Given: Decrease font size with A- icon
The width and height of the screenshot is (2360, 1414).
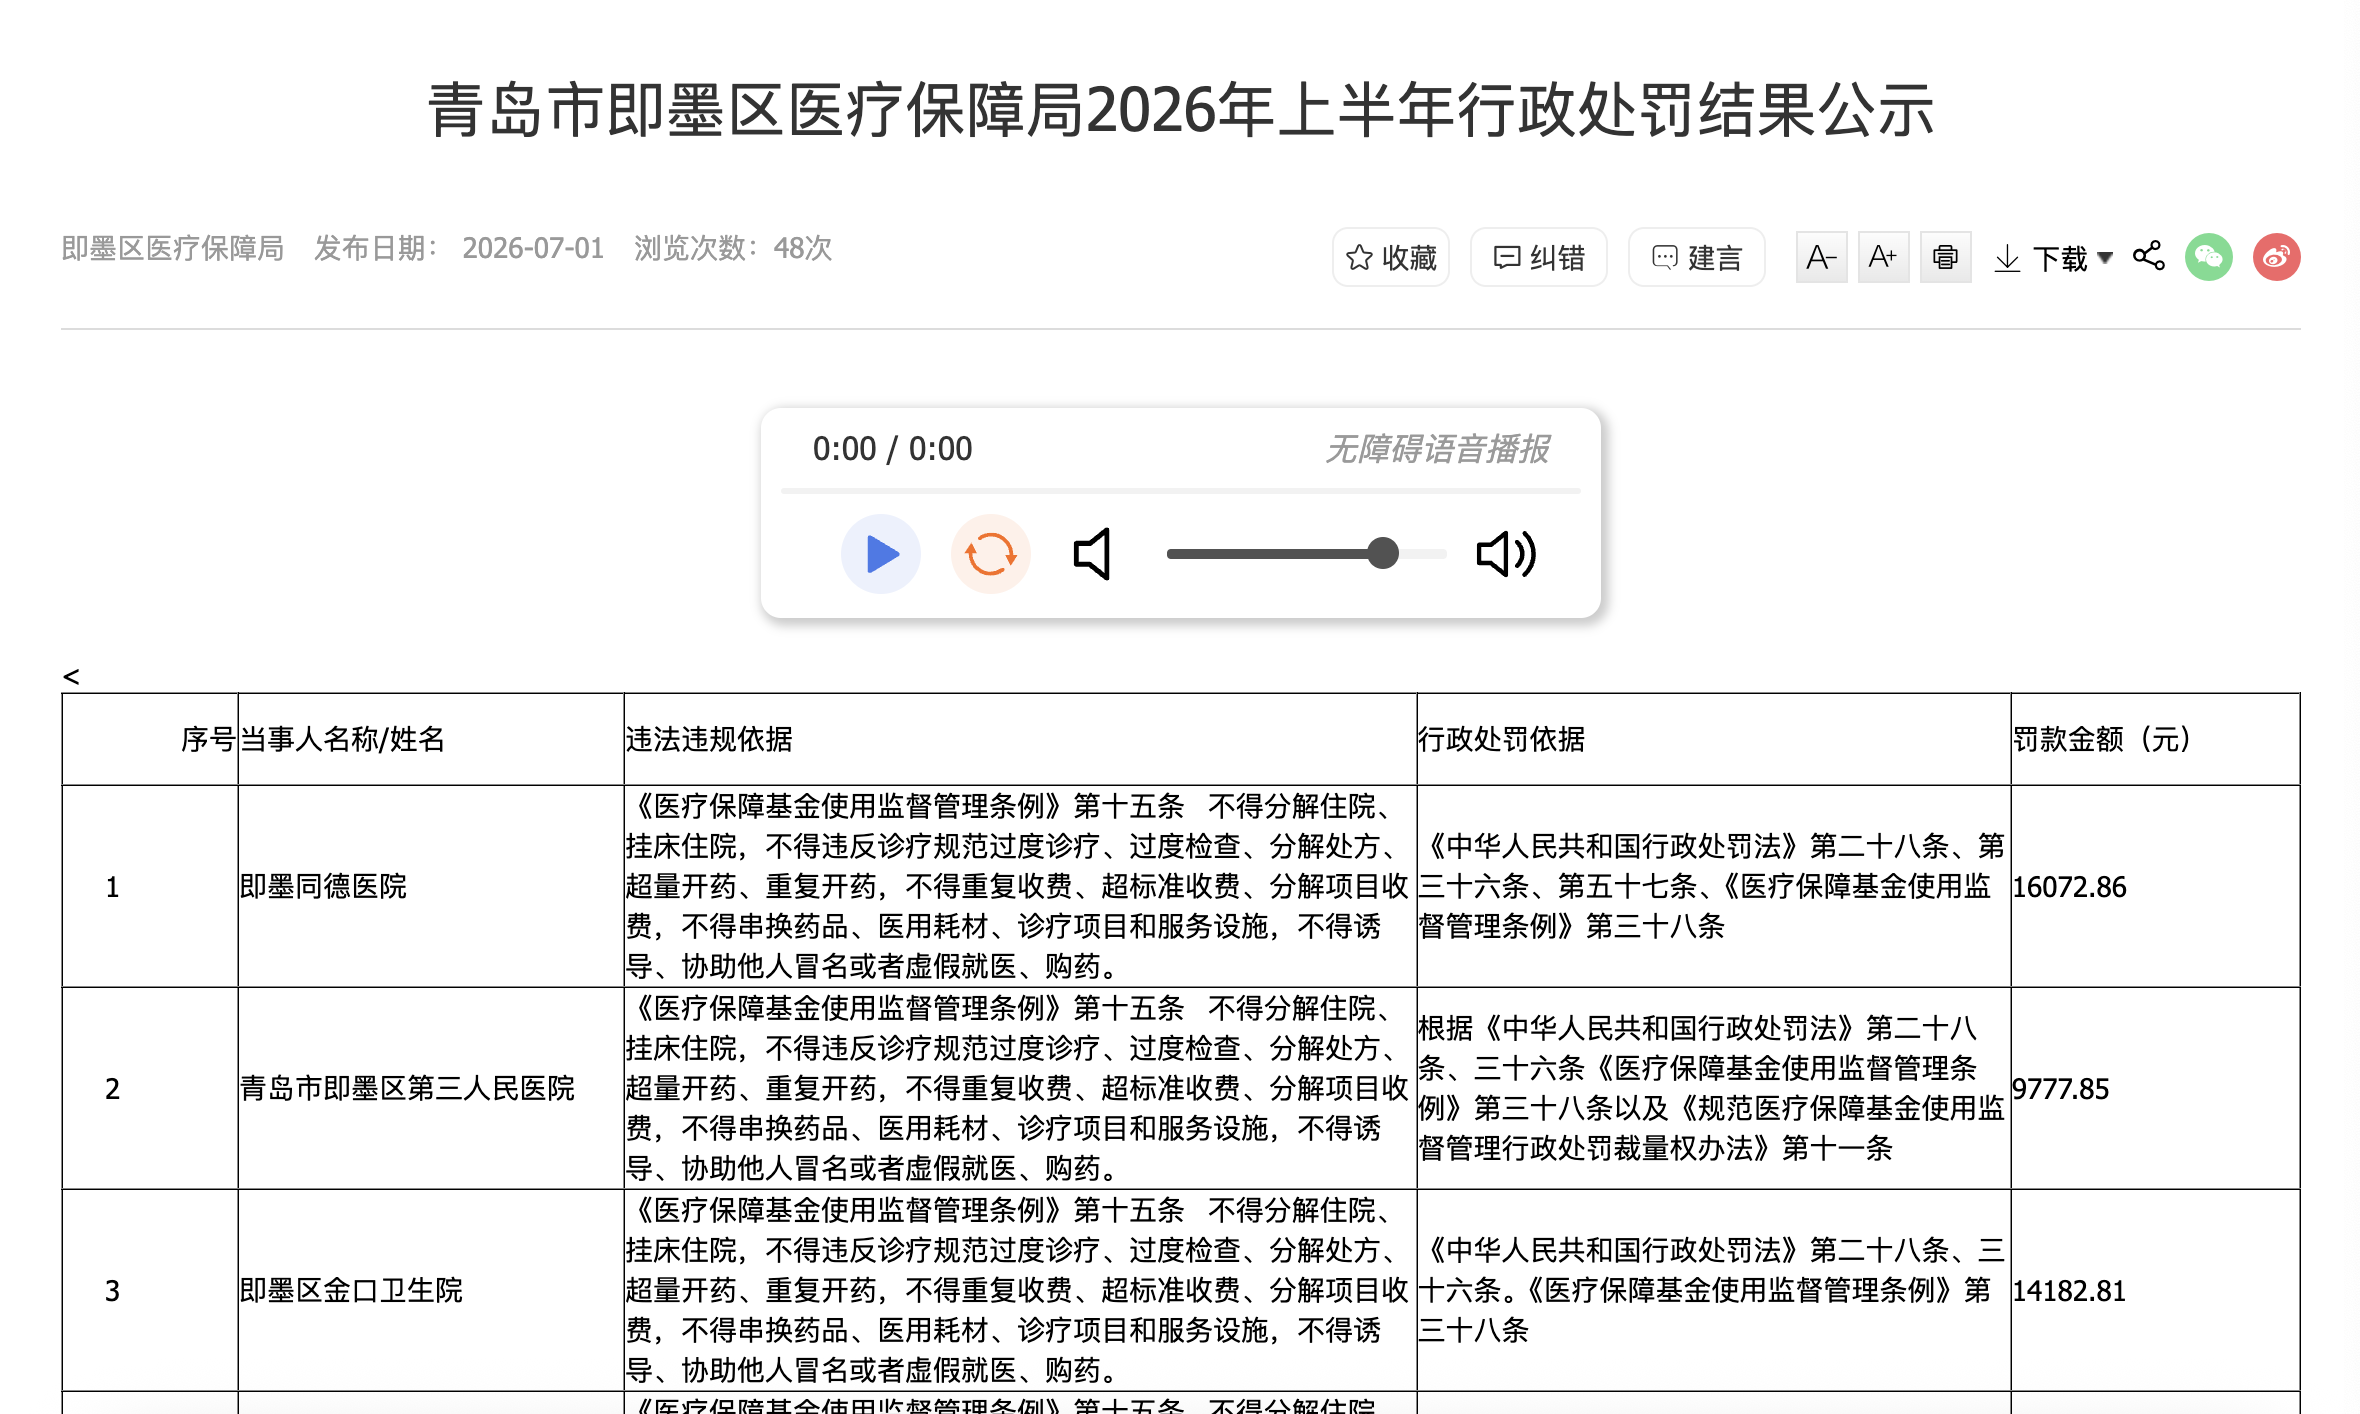Looking at the screenshot, I should point(1821,258).
